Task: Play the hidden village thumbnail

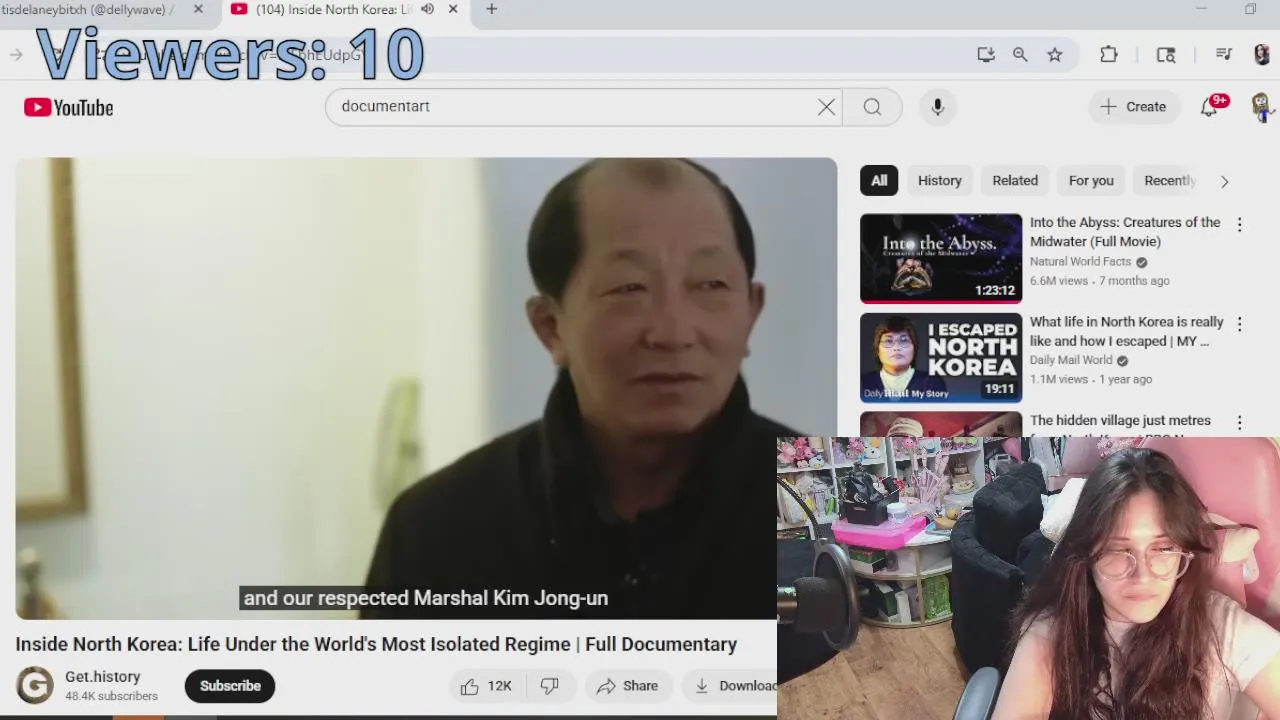Action: tap(941, 424)
